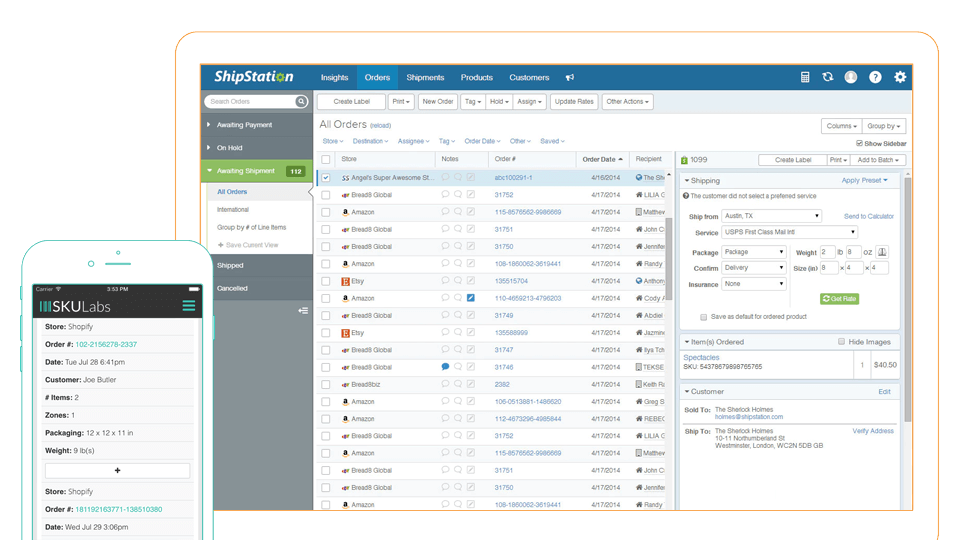Open the user account avatar icon

[x=851, y=77]
